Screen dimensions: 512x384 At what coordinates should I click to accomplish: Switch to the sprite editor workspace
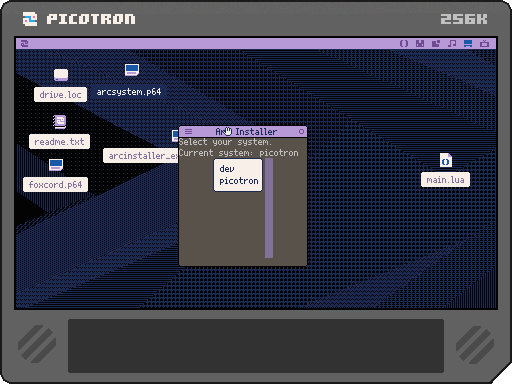[x=420, y=44]
